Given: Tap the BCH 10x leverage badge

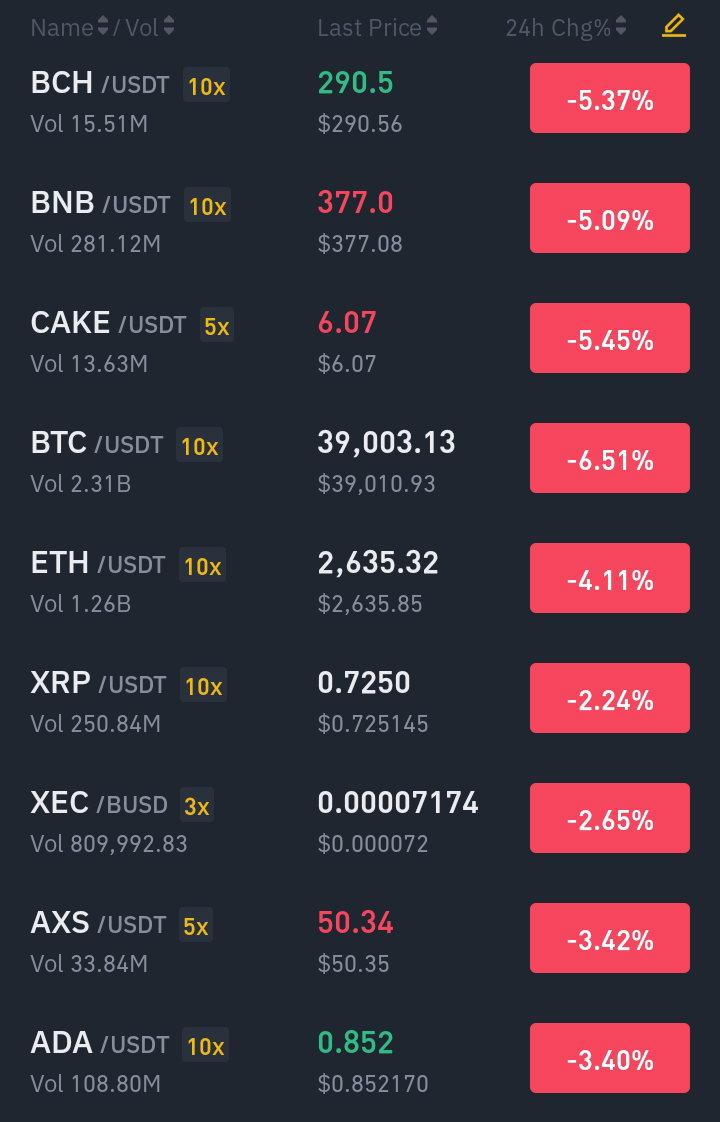Looking at the screenshot, I should tap(207, 86).
